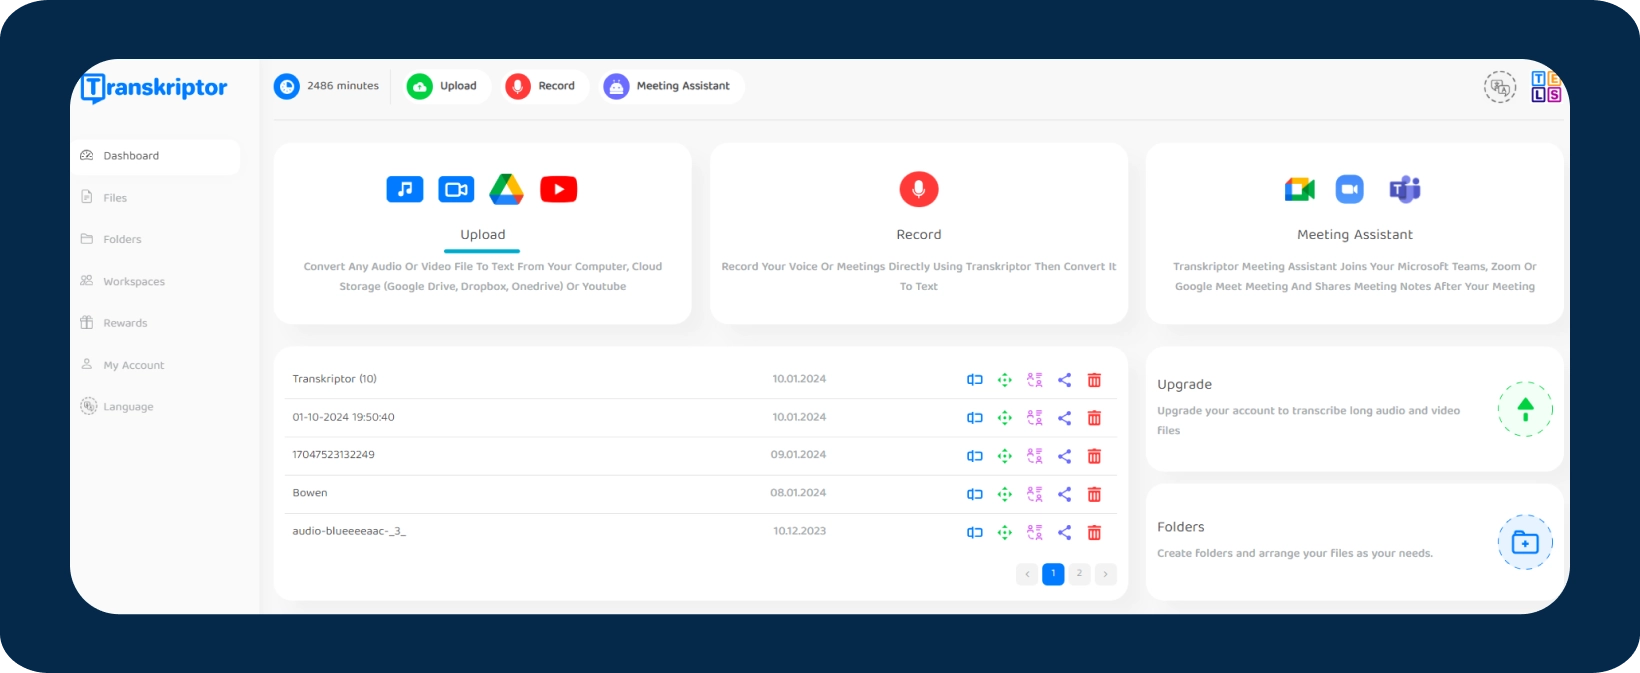The width and height of the screenshot is (1640, 673).
Task: Share the 01-10-2024 19:50:40 file
Action: [x=1065, y=418]
